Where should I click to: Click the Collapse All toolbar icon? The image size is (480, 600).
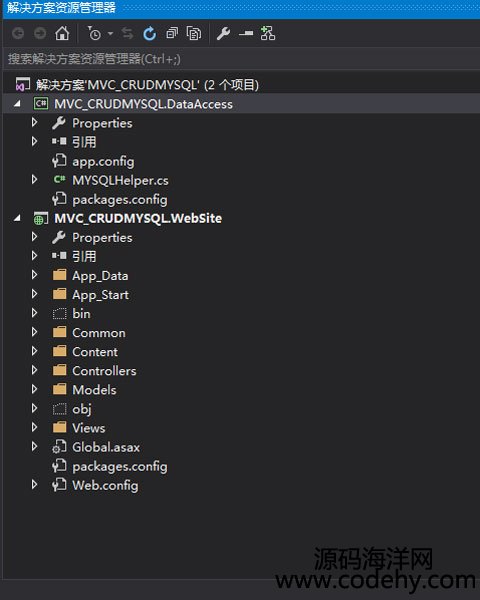[x=172, y=34]
